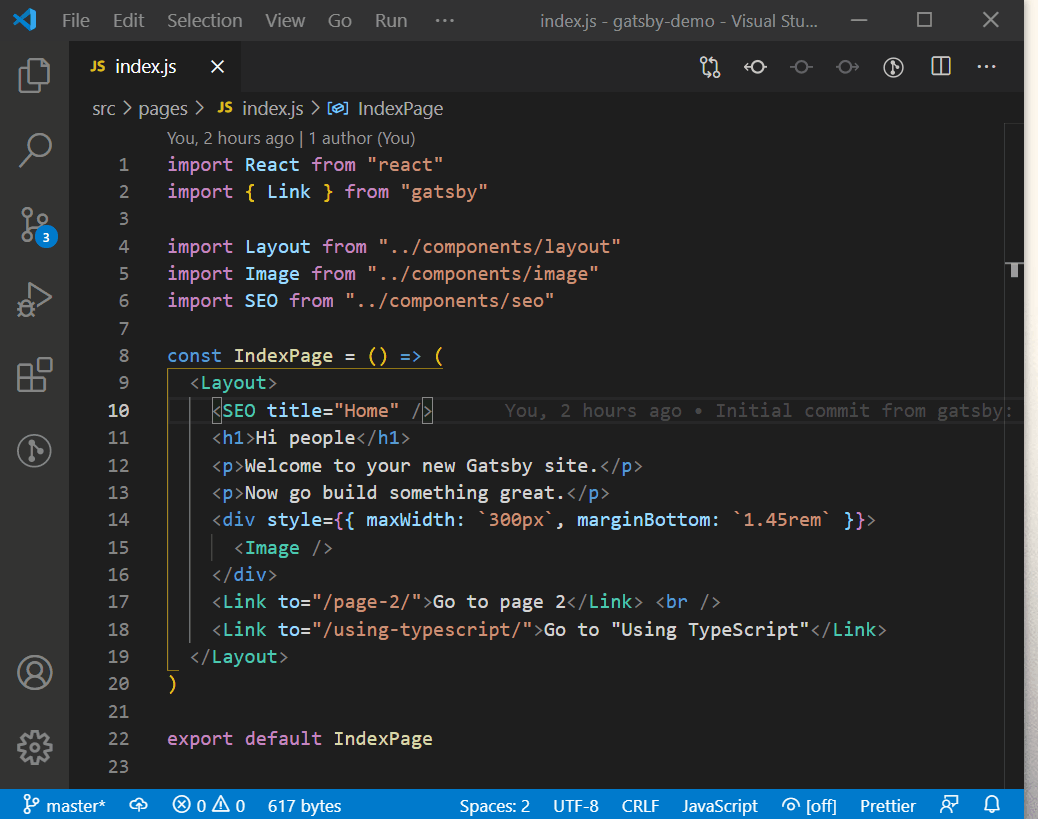
Task: Toggle the eye [off] status bar item
Action: (x=809, y=805)
